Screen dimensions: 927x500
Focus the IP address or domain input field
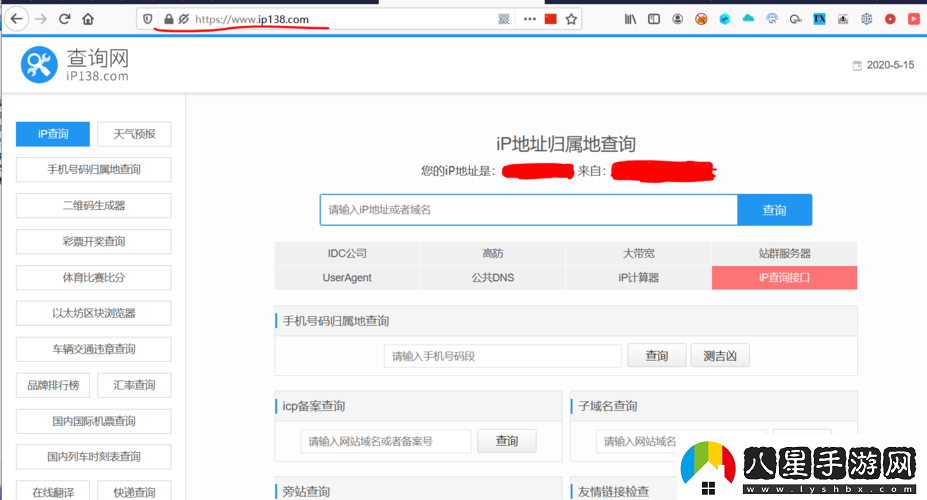(528, 210)
